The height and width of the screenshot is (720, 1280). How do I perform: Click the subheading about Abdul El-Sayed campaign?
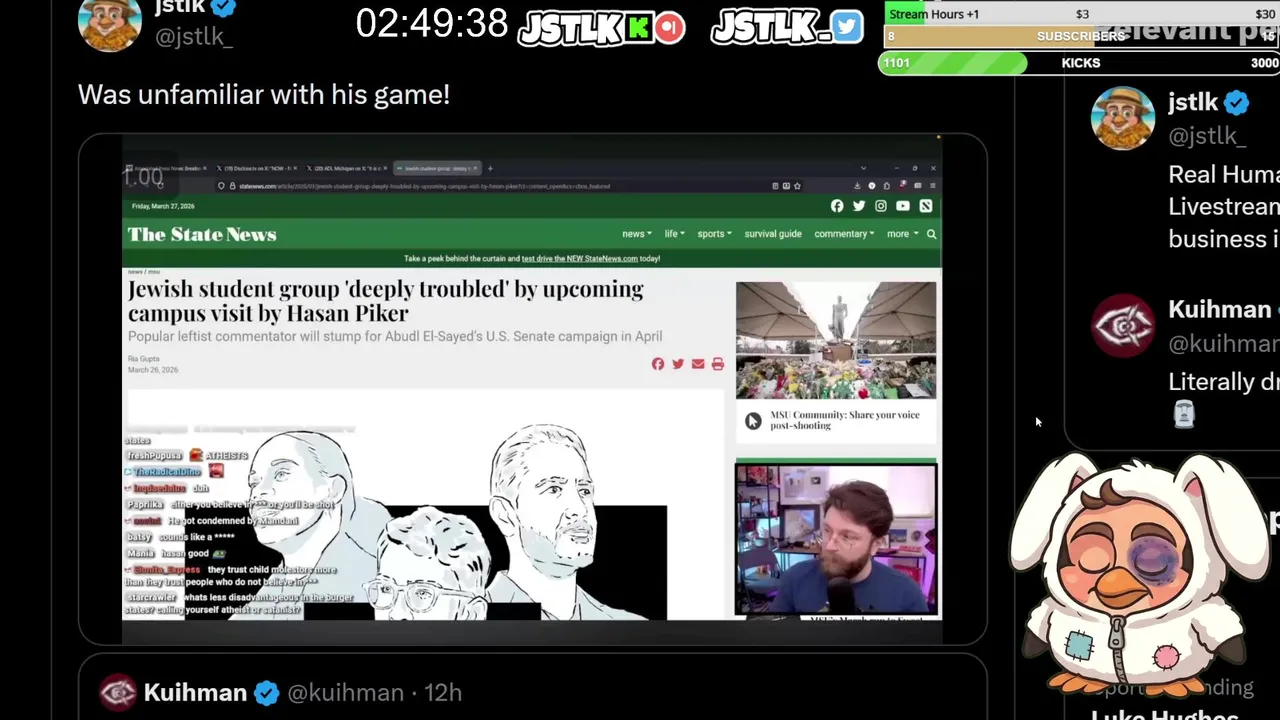(395, 337)
